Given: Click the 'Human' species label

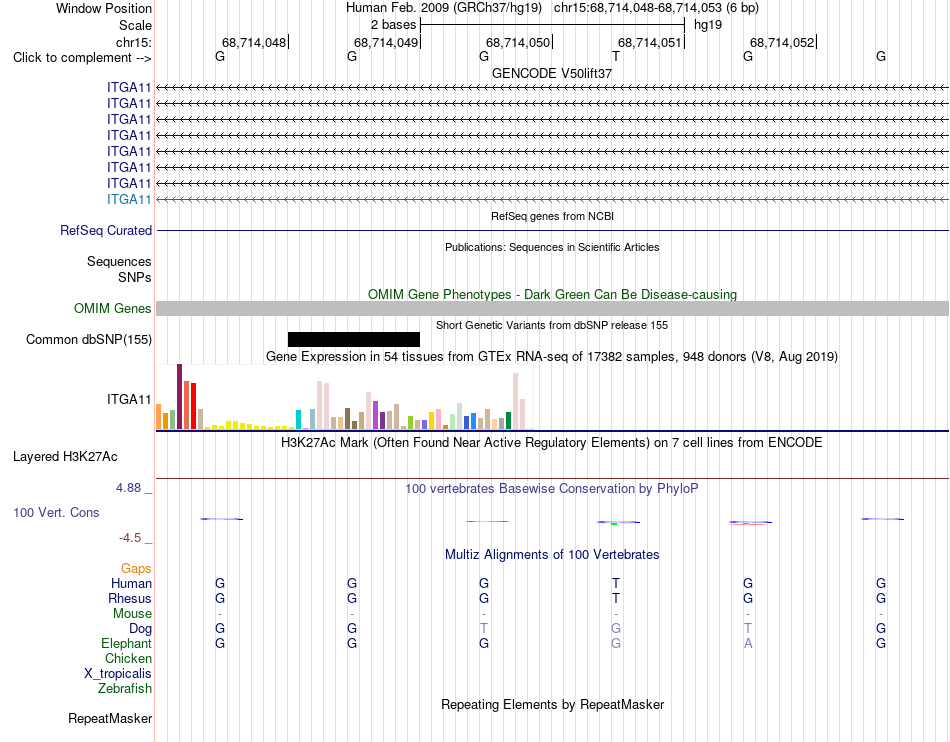Looking at the screenshot, I should point(131,583).
